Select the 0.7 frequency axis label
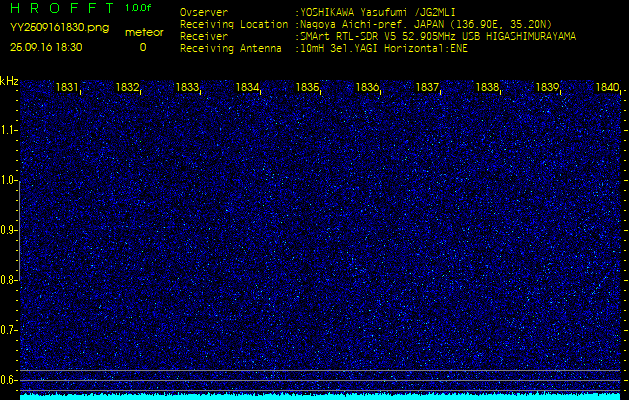The width and height of the screenshot is (629, 400). 9,329
